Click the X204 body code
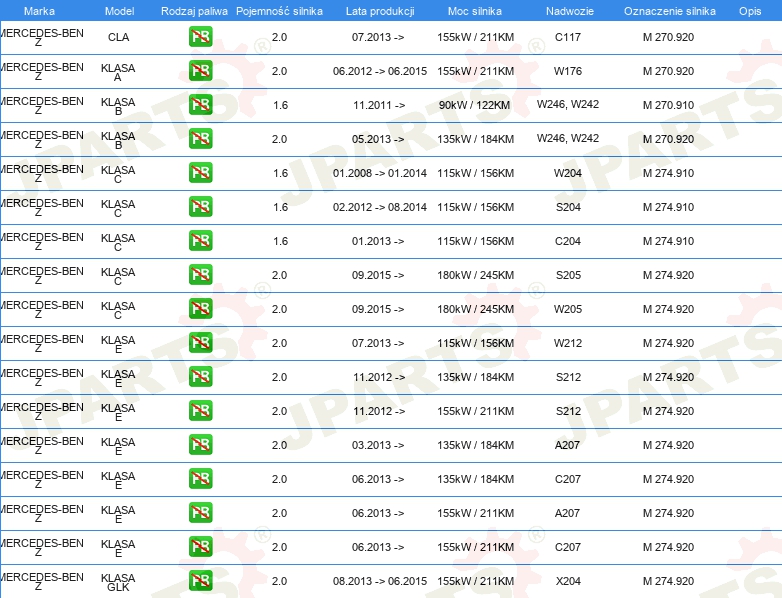The height and width of the screenshot is (598, 782). 568,581
